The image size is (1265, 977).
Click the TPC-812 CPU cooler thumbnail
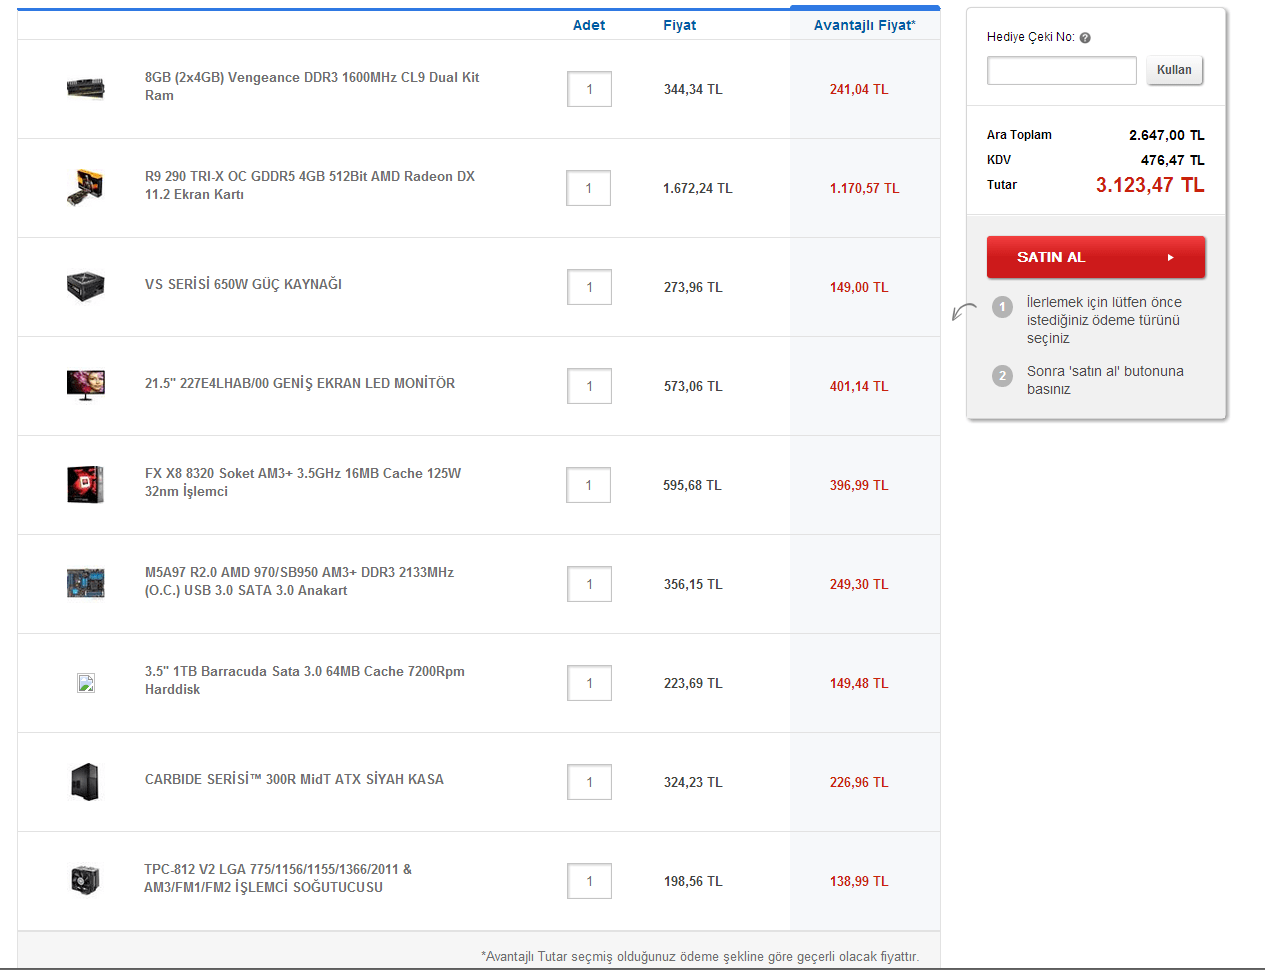[86, 880]
